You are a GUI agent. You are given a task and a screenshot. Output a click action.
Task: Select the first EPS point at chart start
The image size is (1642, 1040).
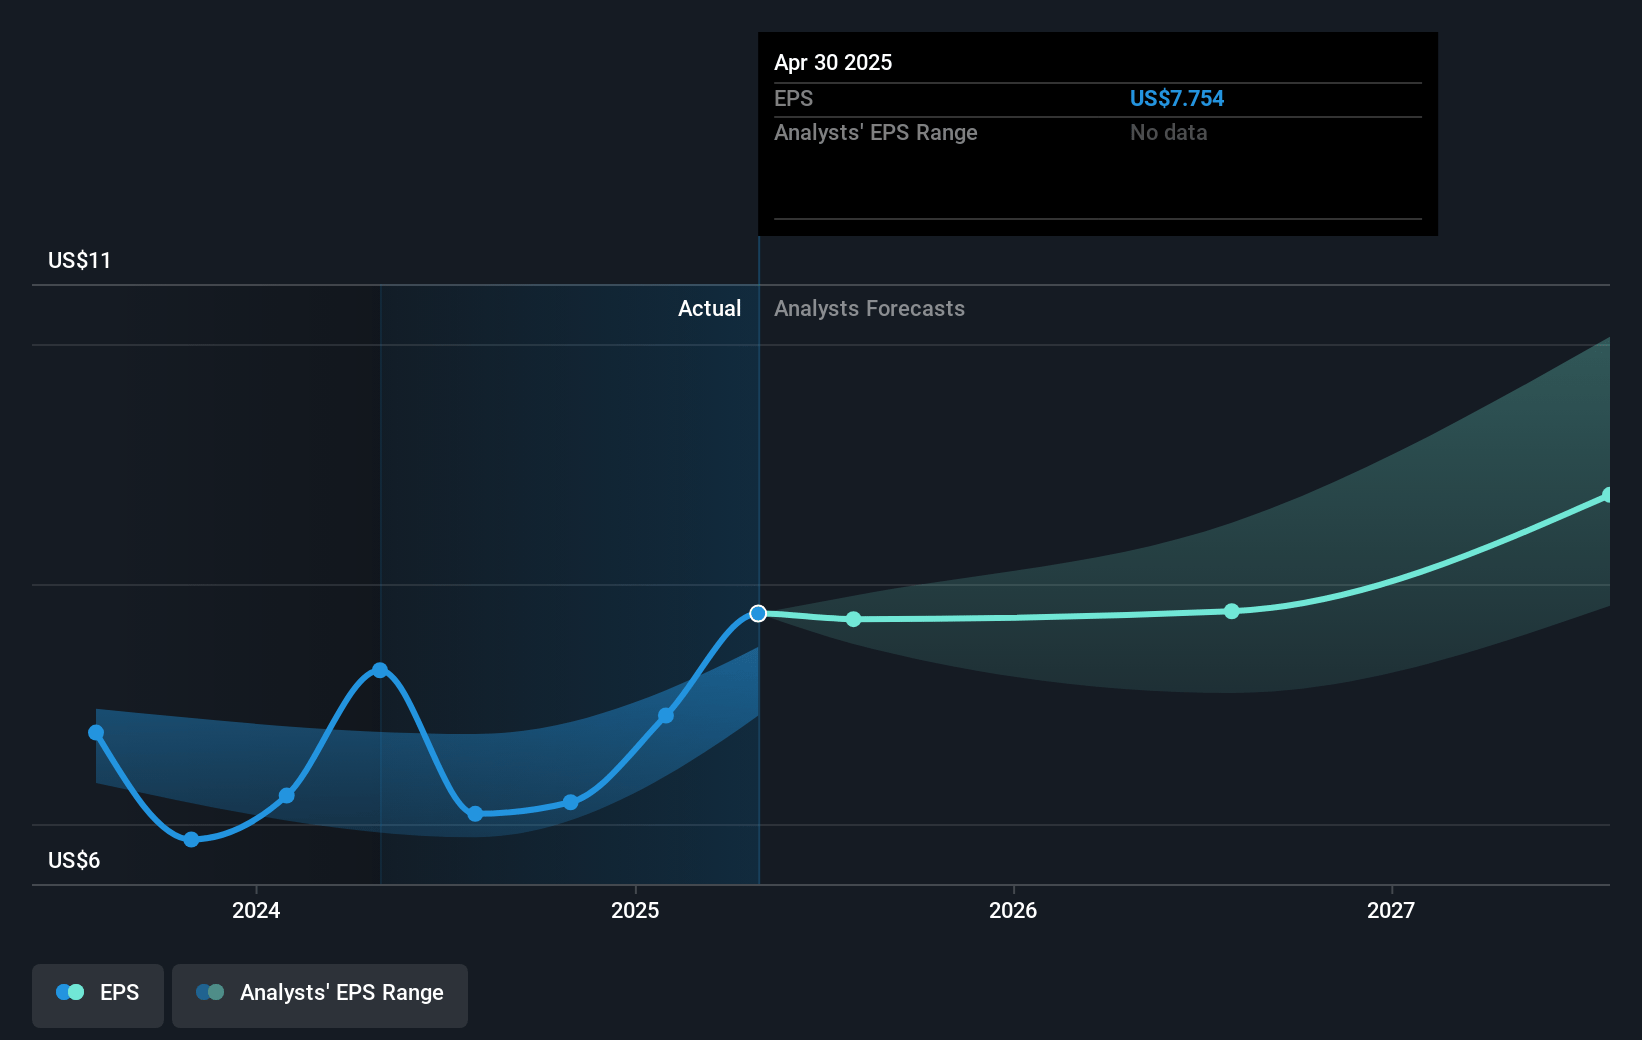pyautogui.click(x=96, y=733)
